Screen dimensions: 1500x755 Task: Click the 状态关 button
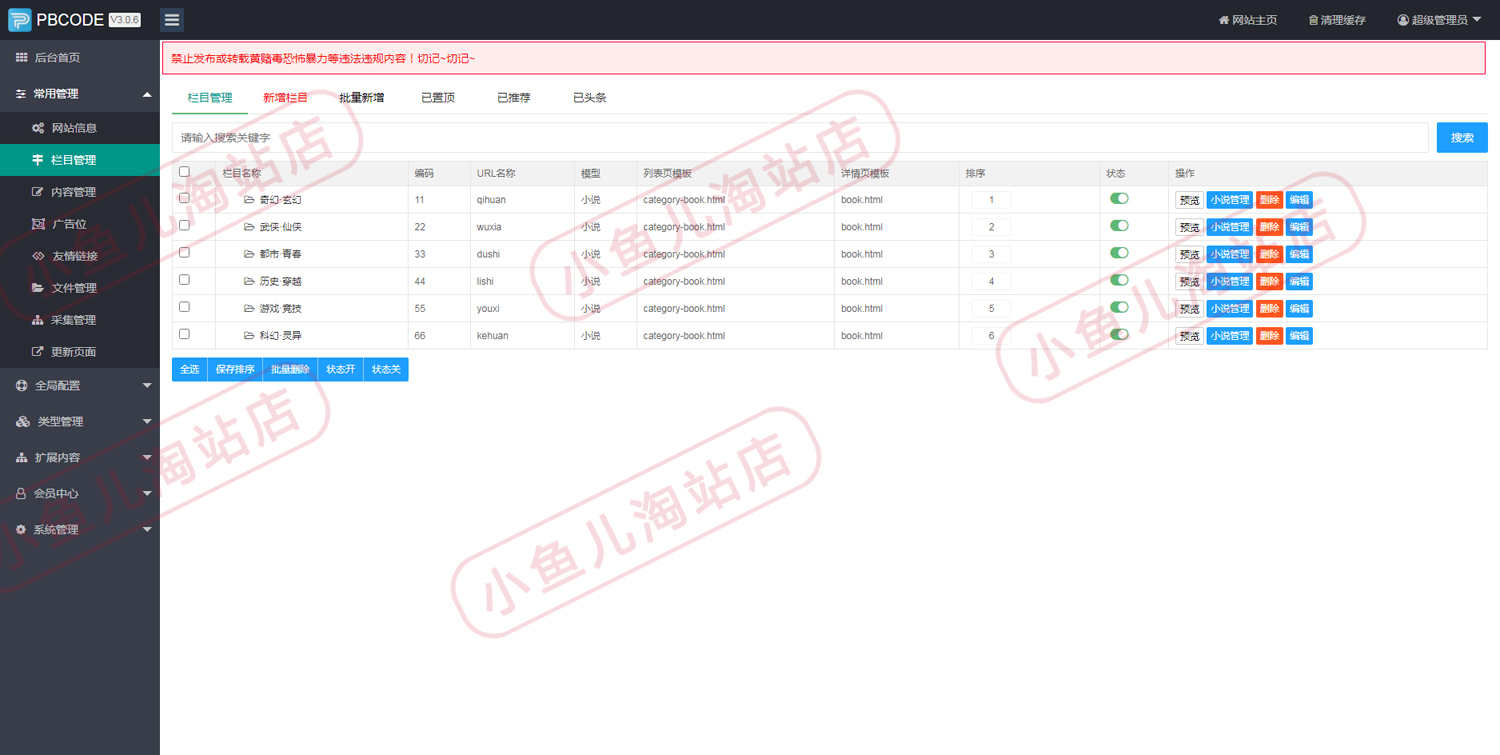386,369
